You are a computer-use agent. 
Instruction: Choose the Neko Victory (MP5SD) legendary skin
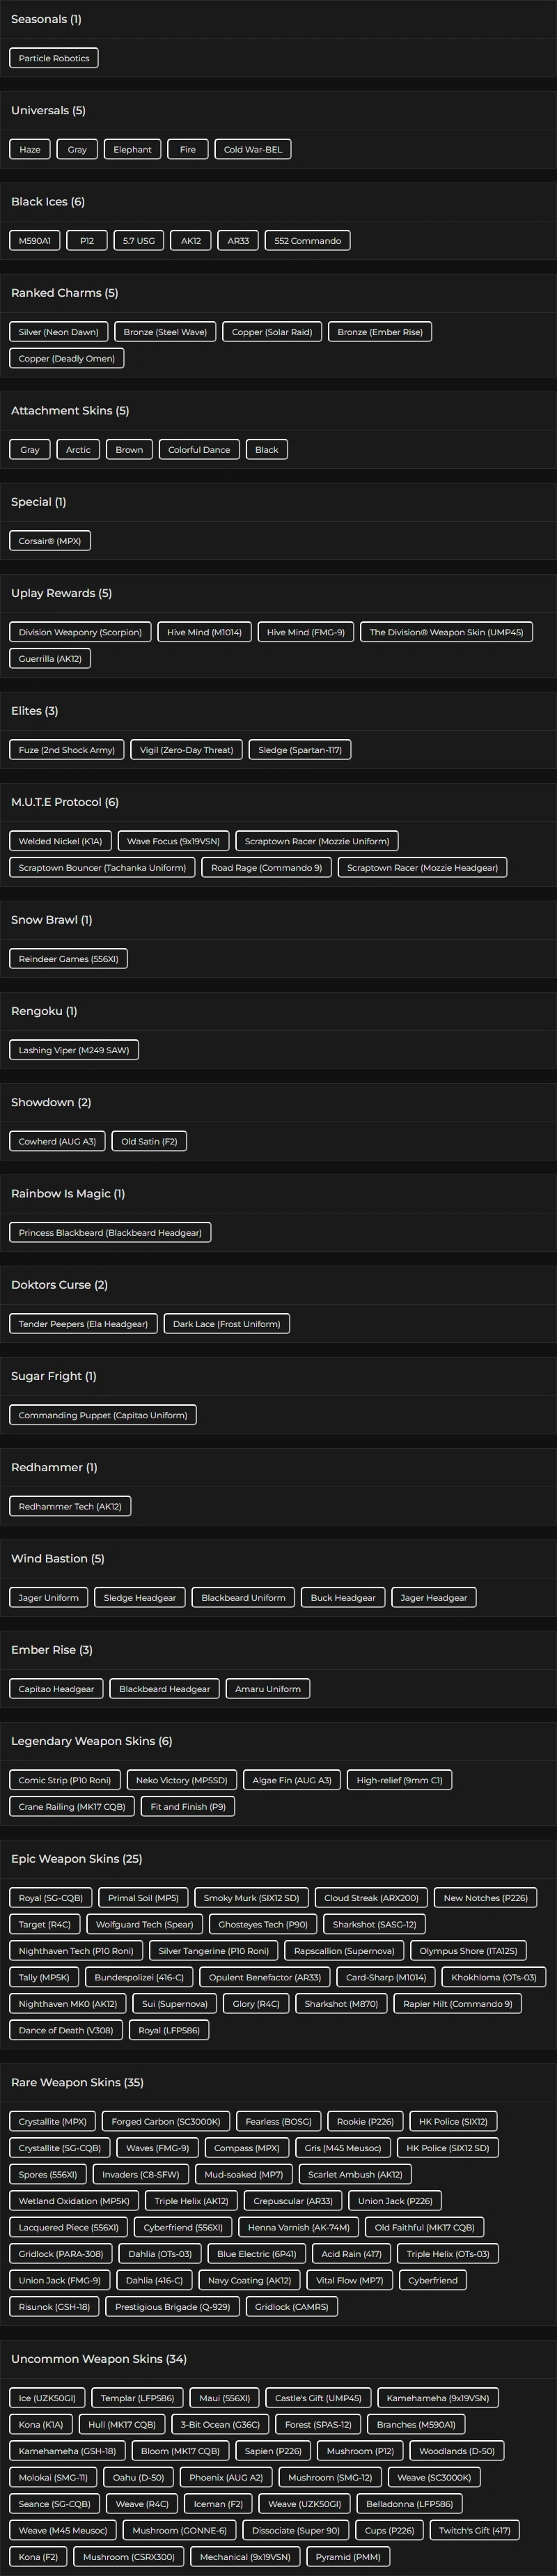(x=182, y=1780)
